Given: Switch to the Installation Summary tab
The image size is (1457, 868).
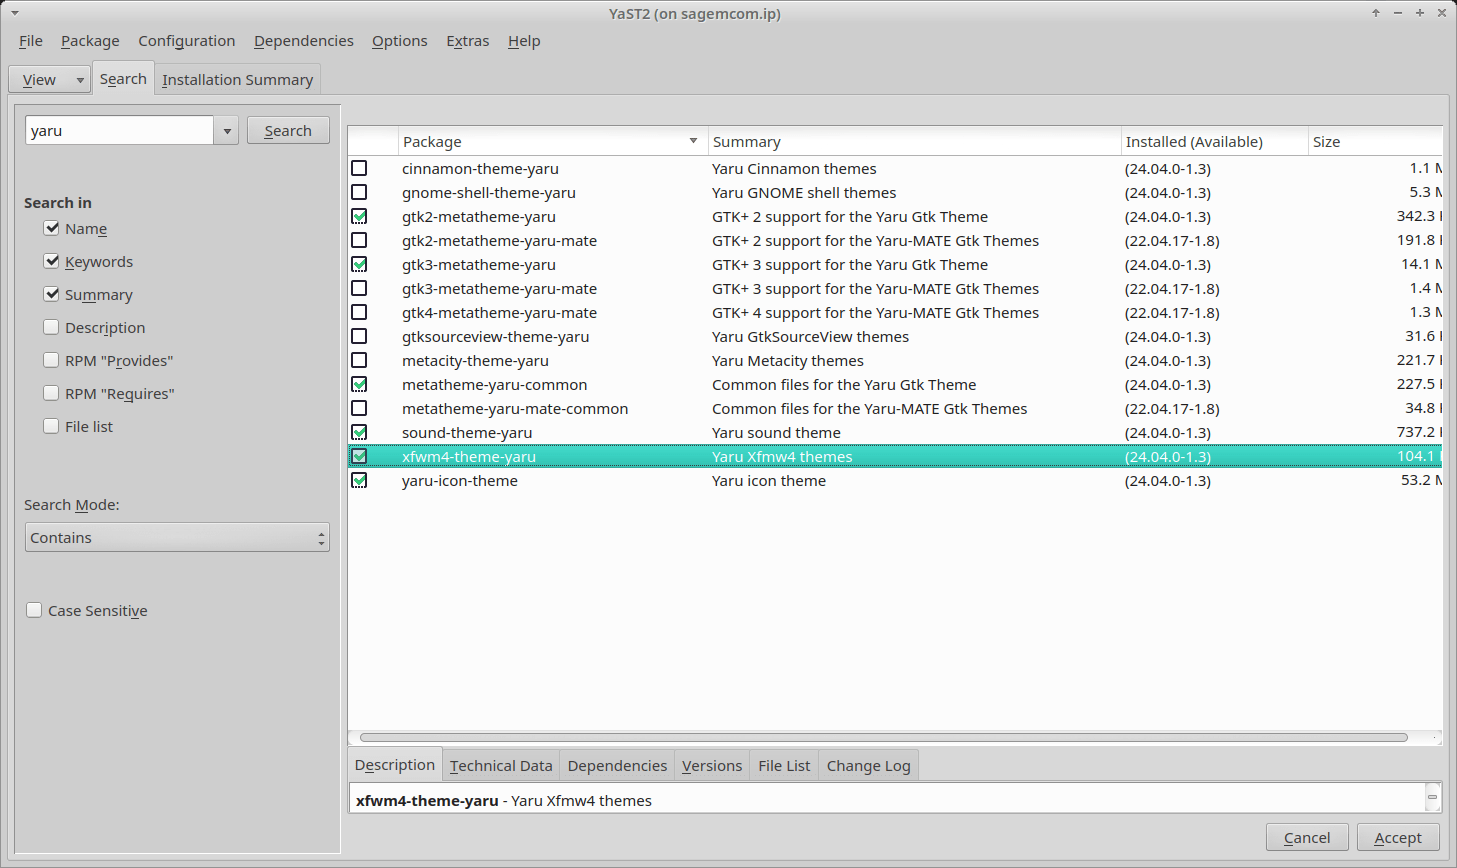Looking at the screenshot, I should pos(237,80).
